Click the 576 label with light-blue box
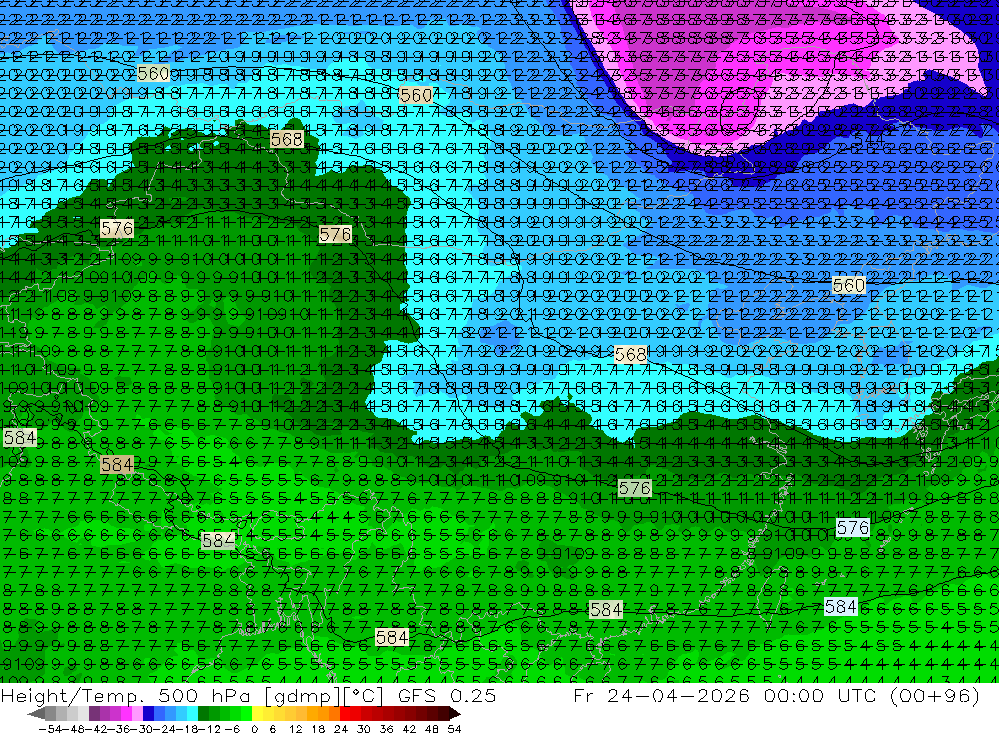Screen dimensions: 1000x733 click(x=853, y=528)
